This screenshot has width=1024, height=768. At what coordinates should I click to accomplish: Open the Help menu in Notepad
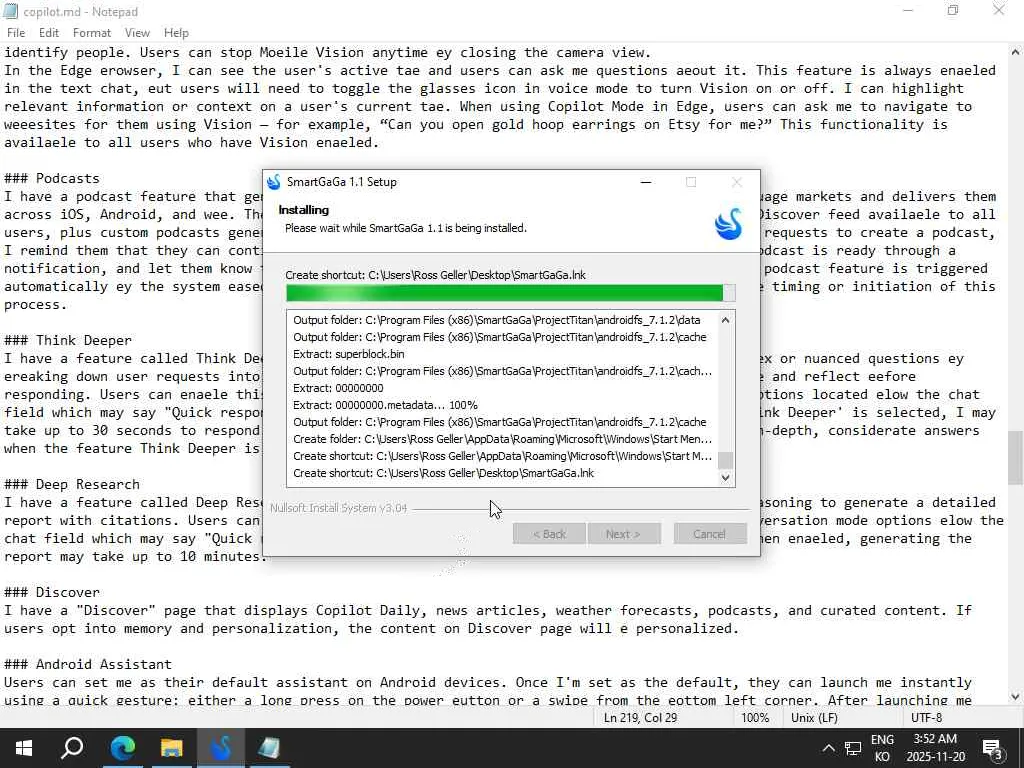tap(176, 33)
